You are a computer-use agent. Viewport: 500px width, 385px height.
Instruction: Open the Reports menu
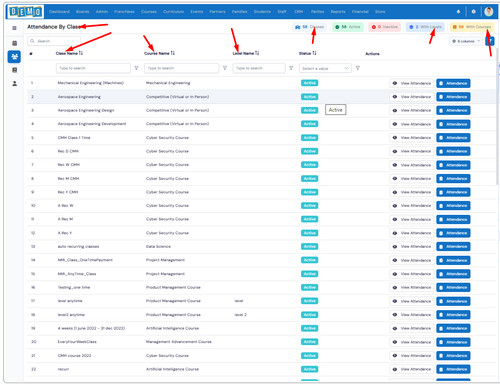[338, 12]
